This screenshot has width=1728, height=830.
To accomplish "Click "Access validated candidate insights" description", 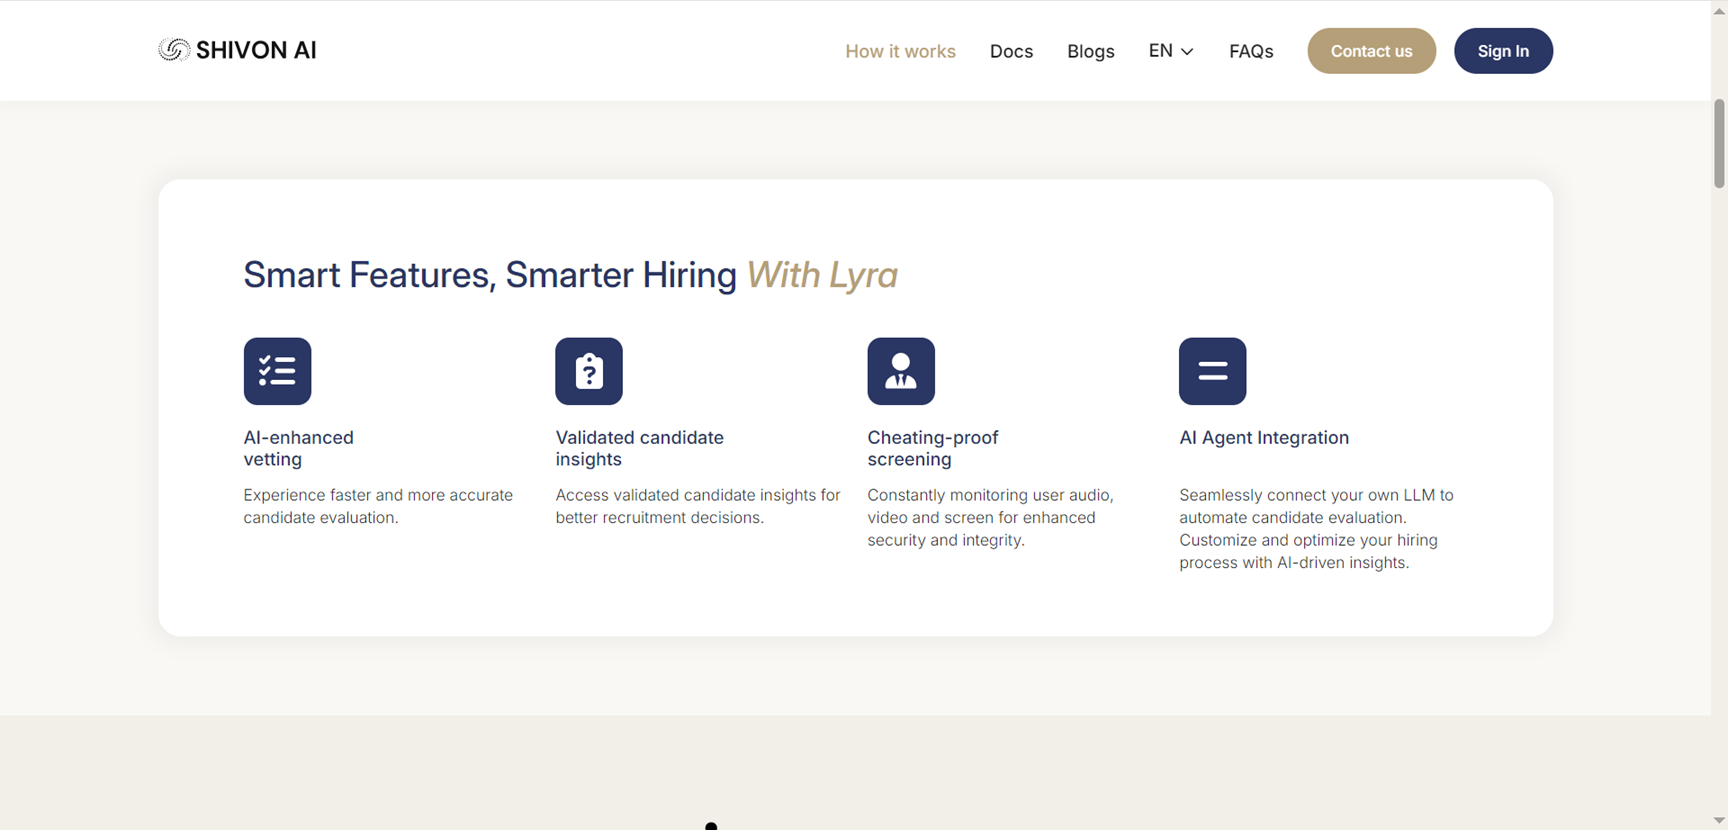I will (x=698, y=506).
